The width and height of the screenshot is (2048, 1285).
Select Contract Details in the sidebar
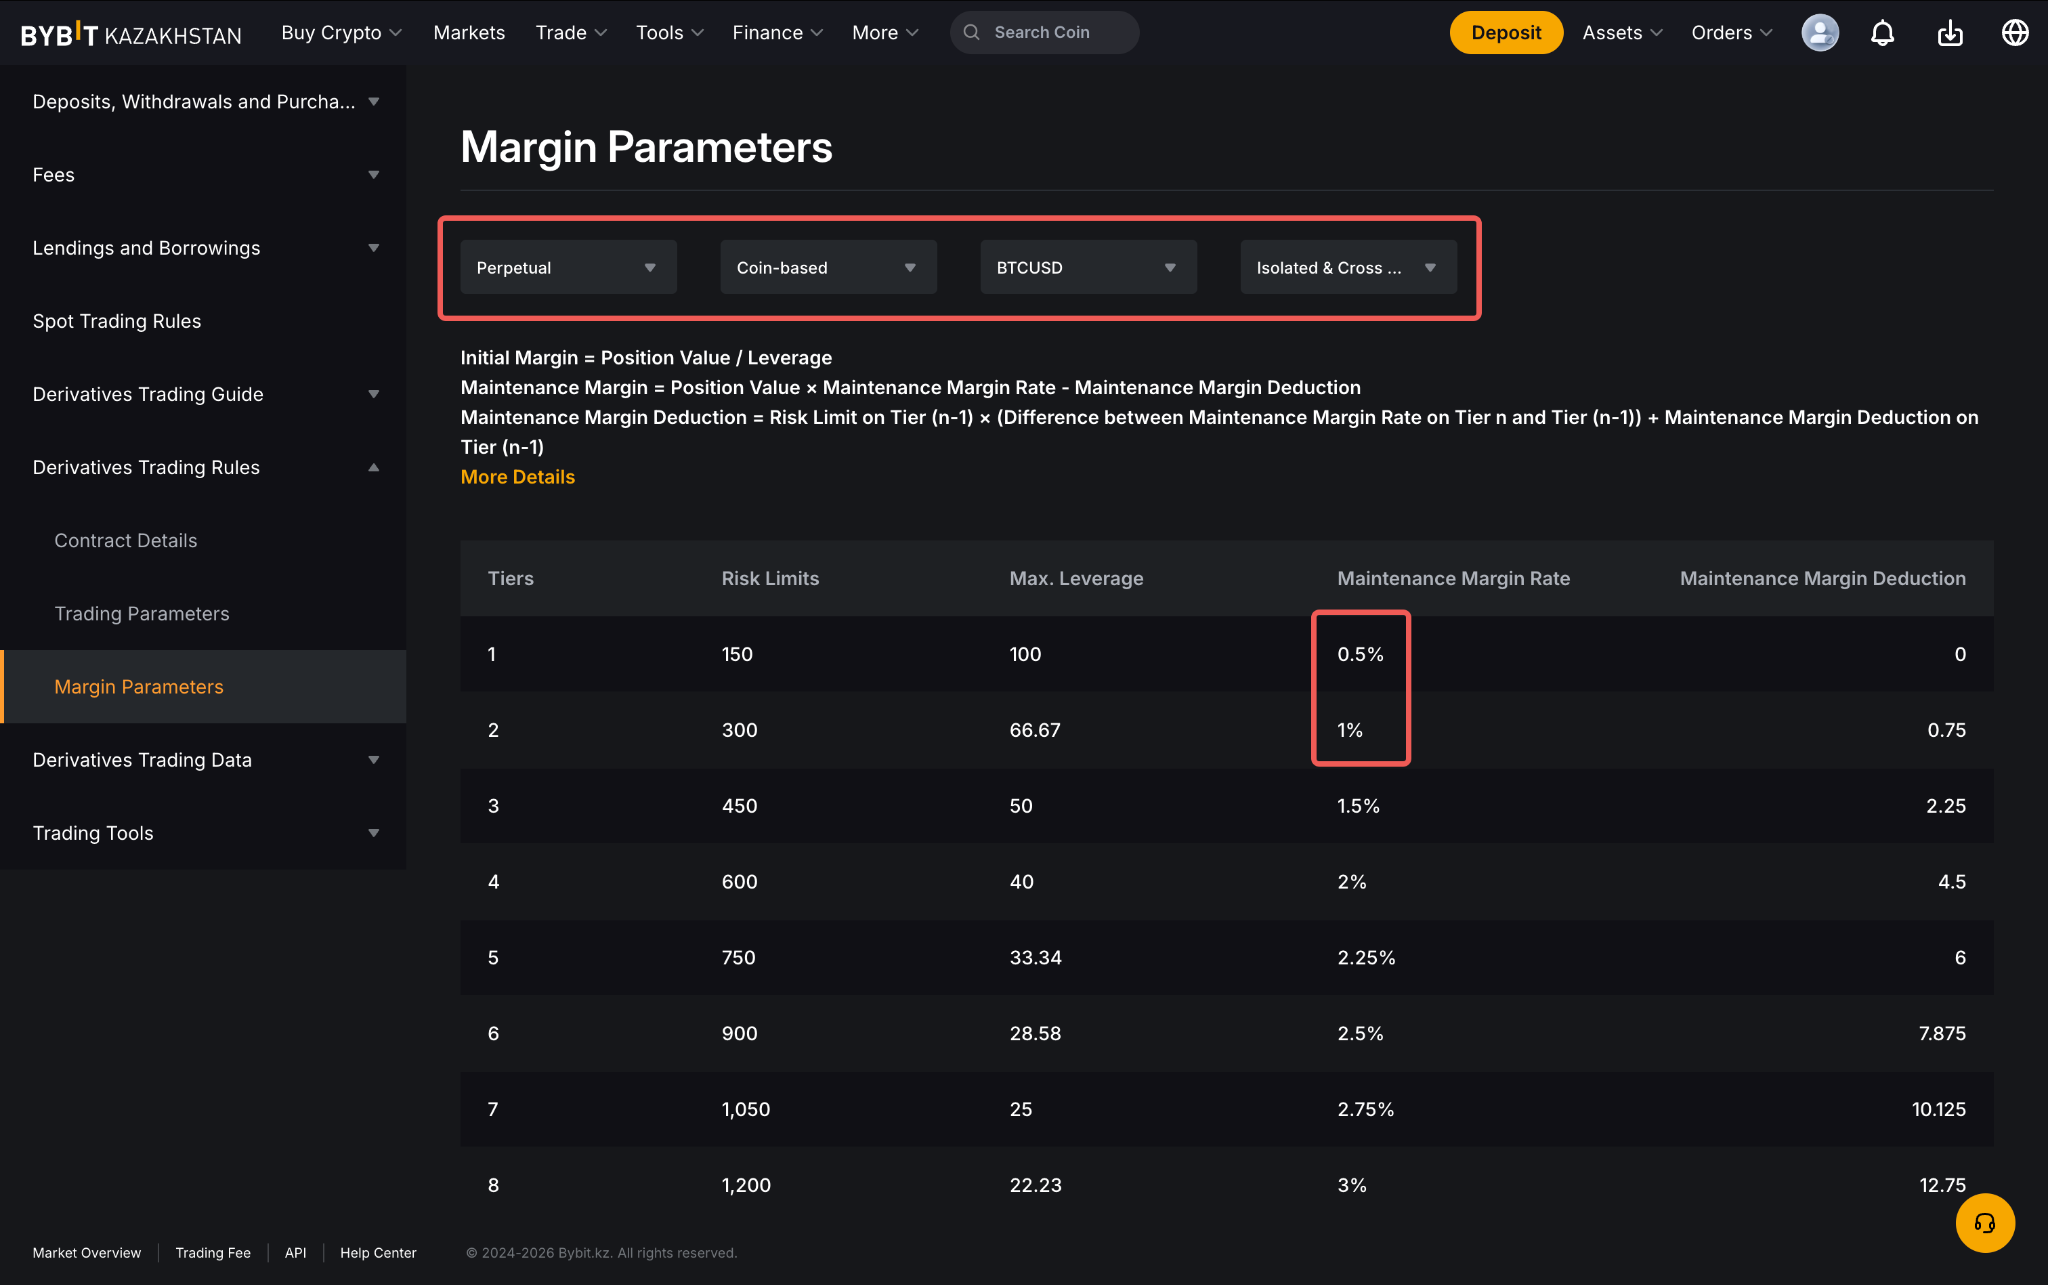point(126,540)
